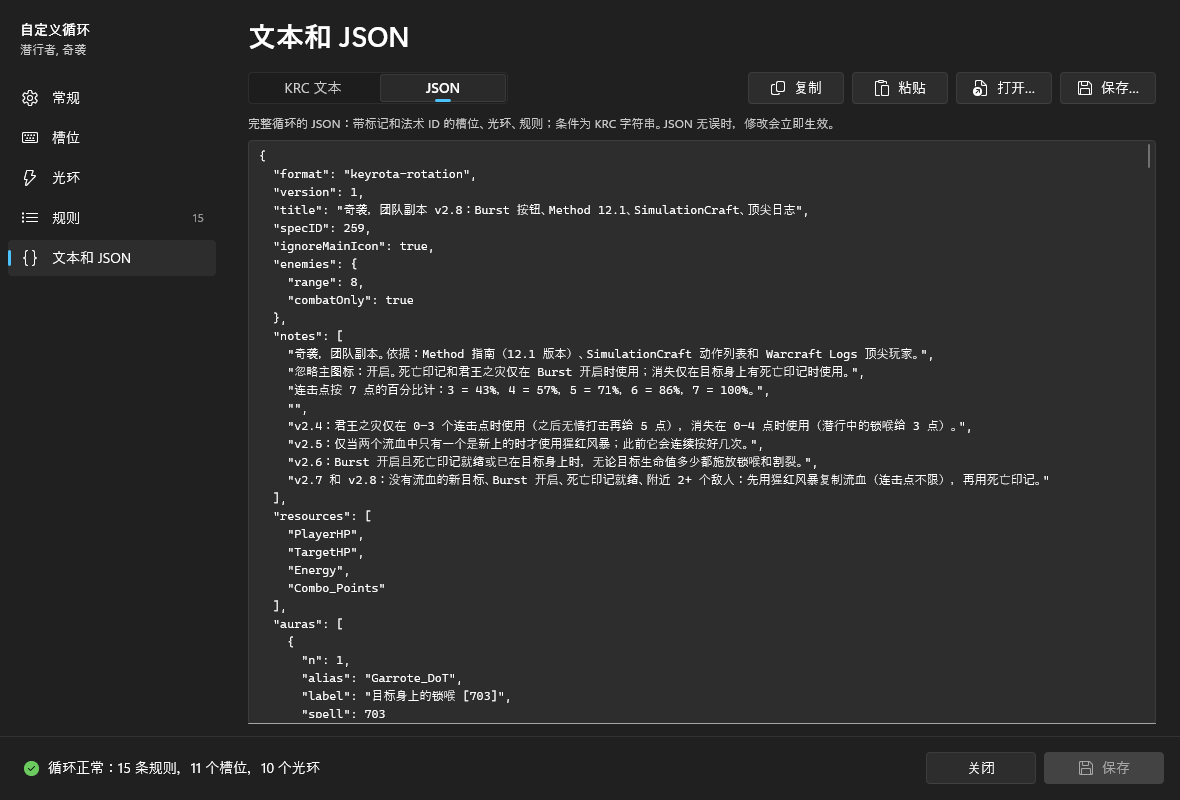
Task: Click the "format": "keyrota-rotation" line
Action: [x=375, y=174]
